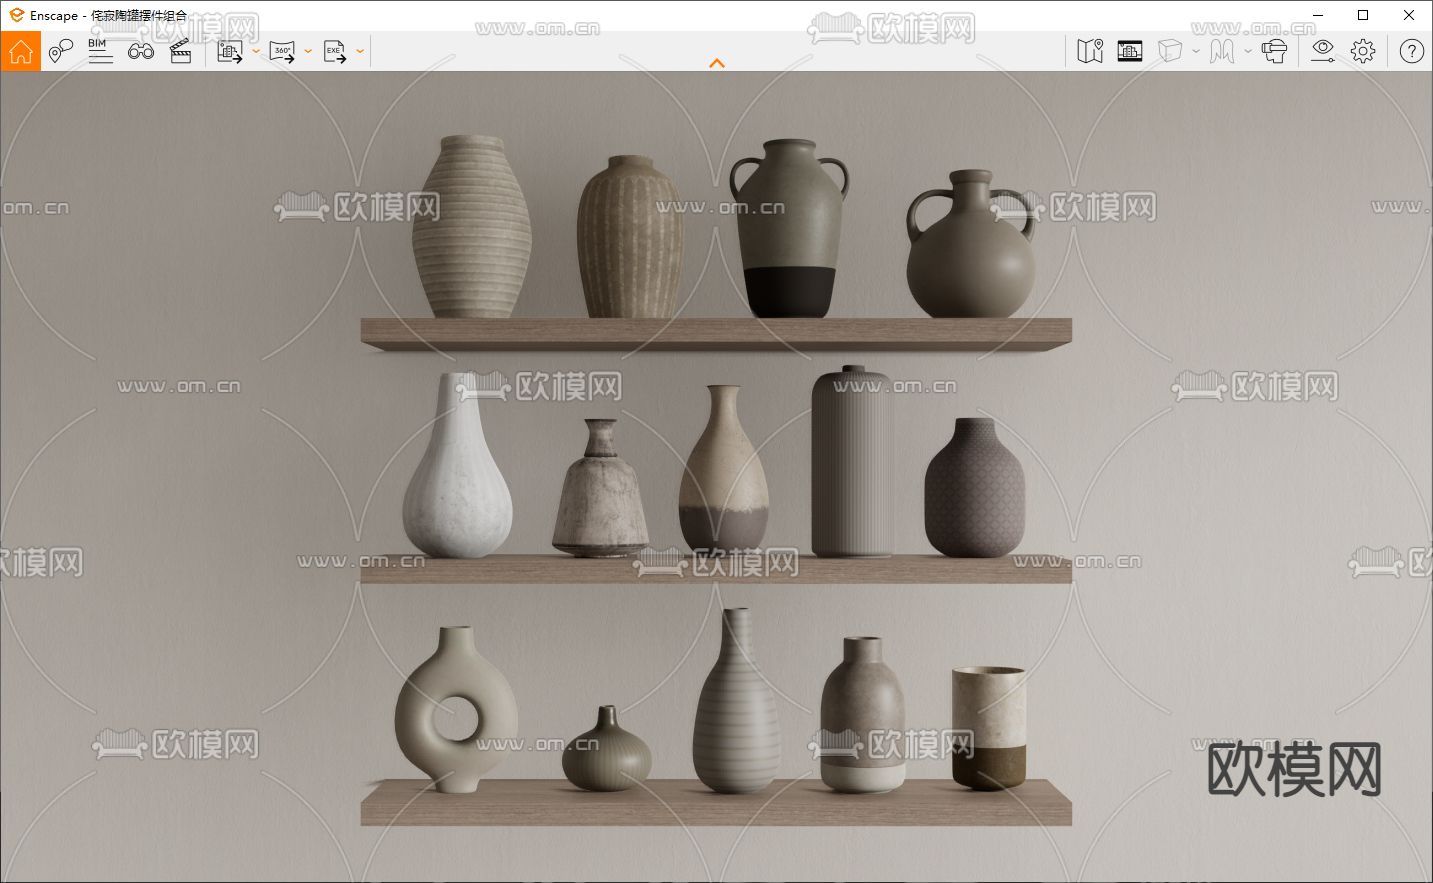Toggle the safe frame building icon
The width and height of the screenshot is (1433, 883).
click(x=1130, y=51)
